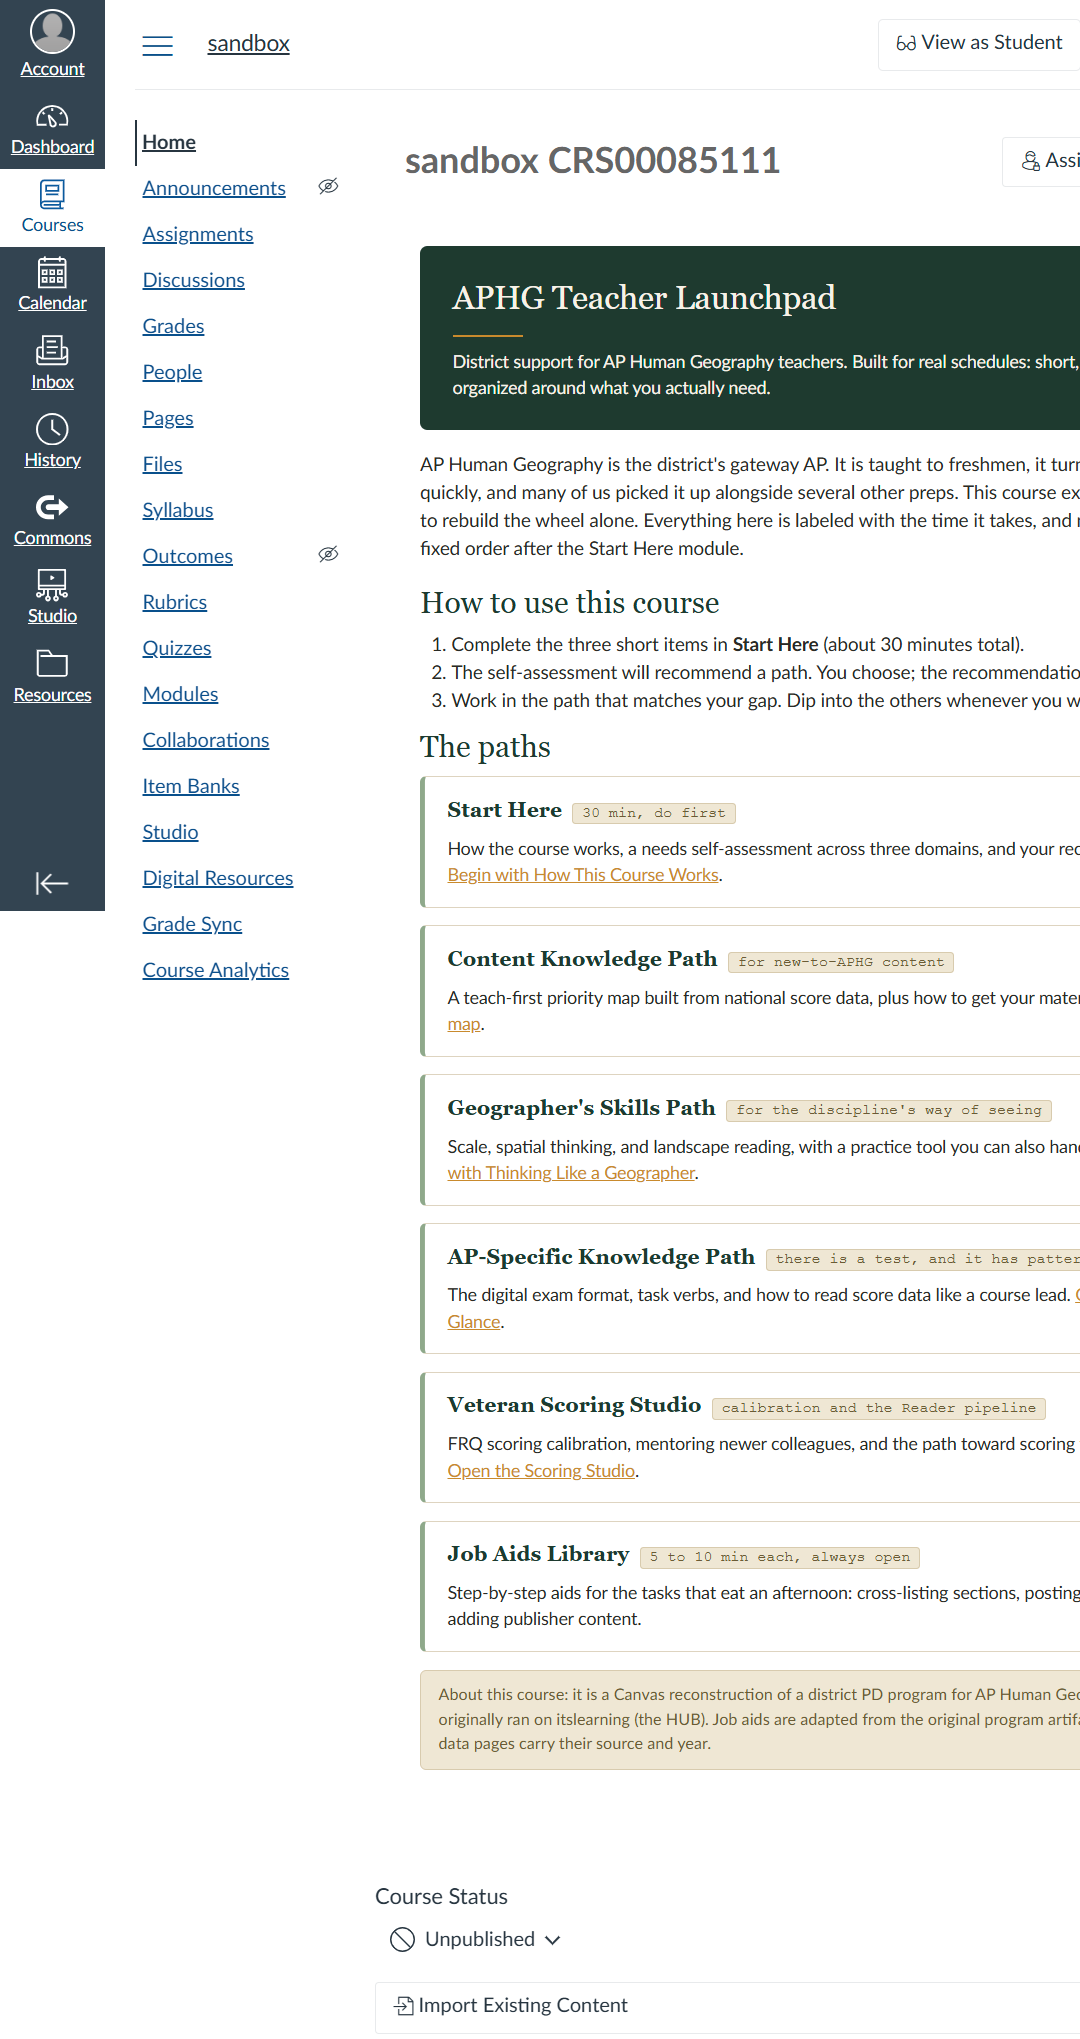Screen dimensions: 1080x2039
Task: Follow Begin with How This Course Works link
Action: (x=583, y=875)
